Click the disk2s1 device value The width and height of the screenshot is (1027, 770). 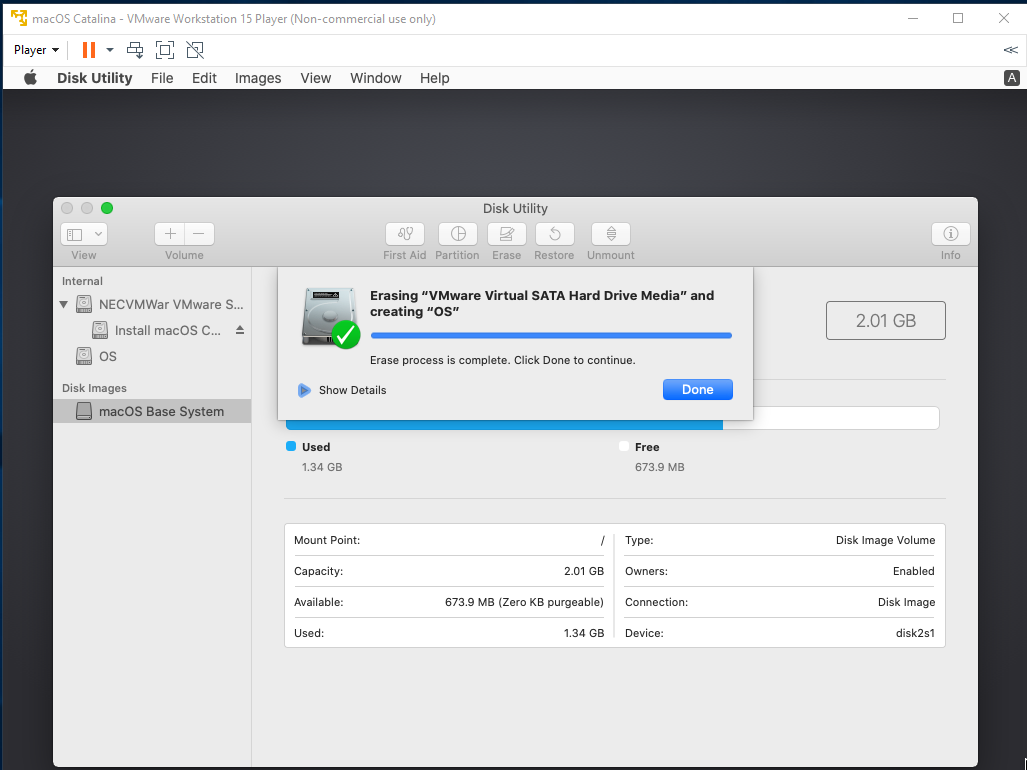tap(915, 633)
